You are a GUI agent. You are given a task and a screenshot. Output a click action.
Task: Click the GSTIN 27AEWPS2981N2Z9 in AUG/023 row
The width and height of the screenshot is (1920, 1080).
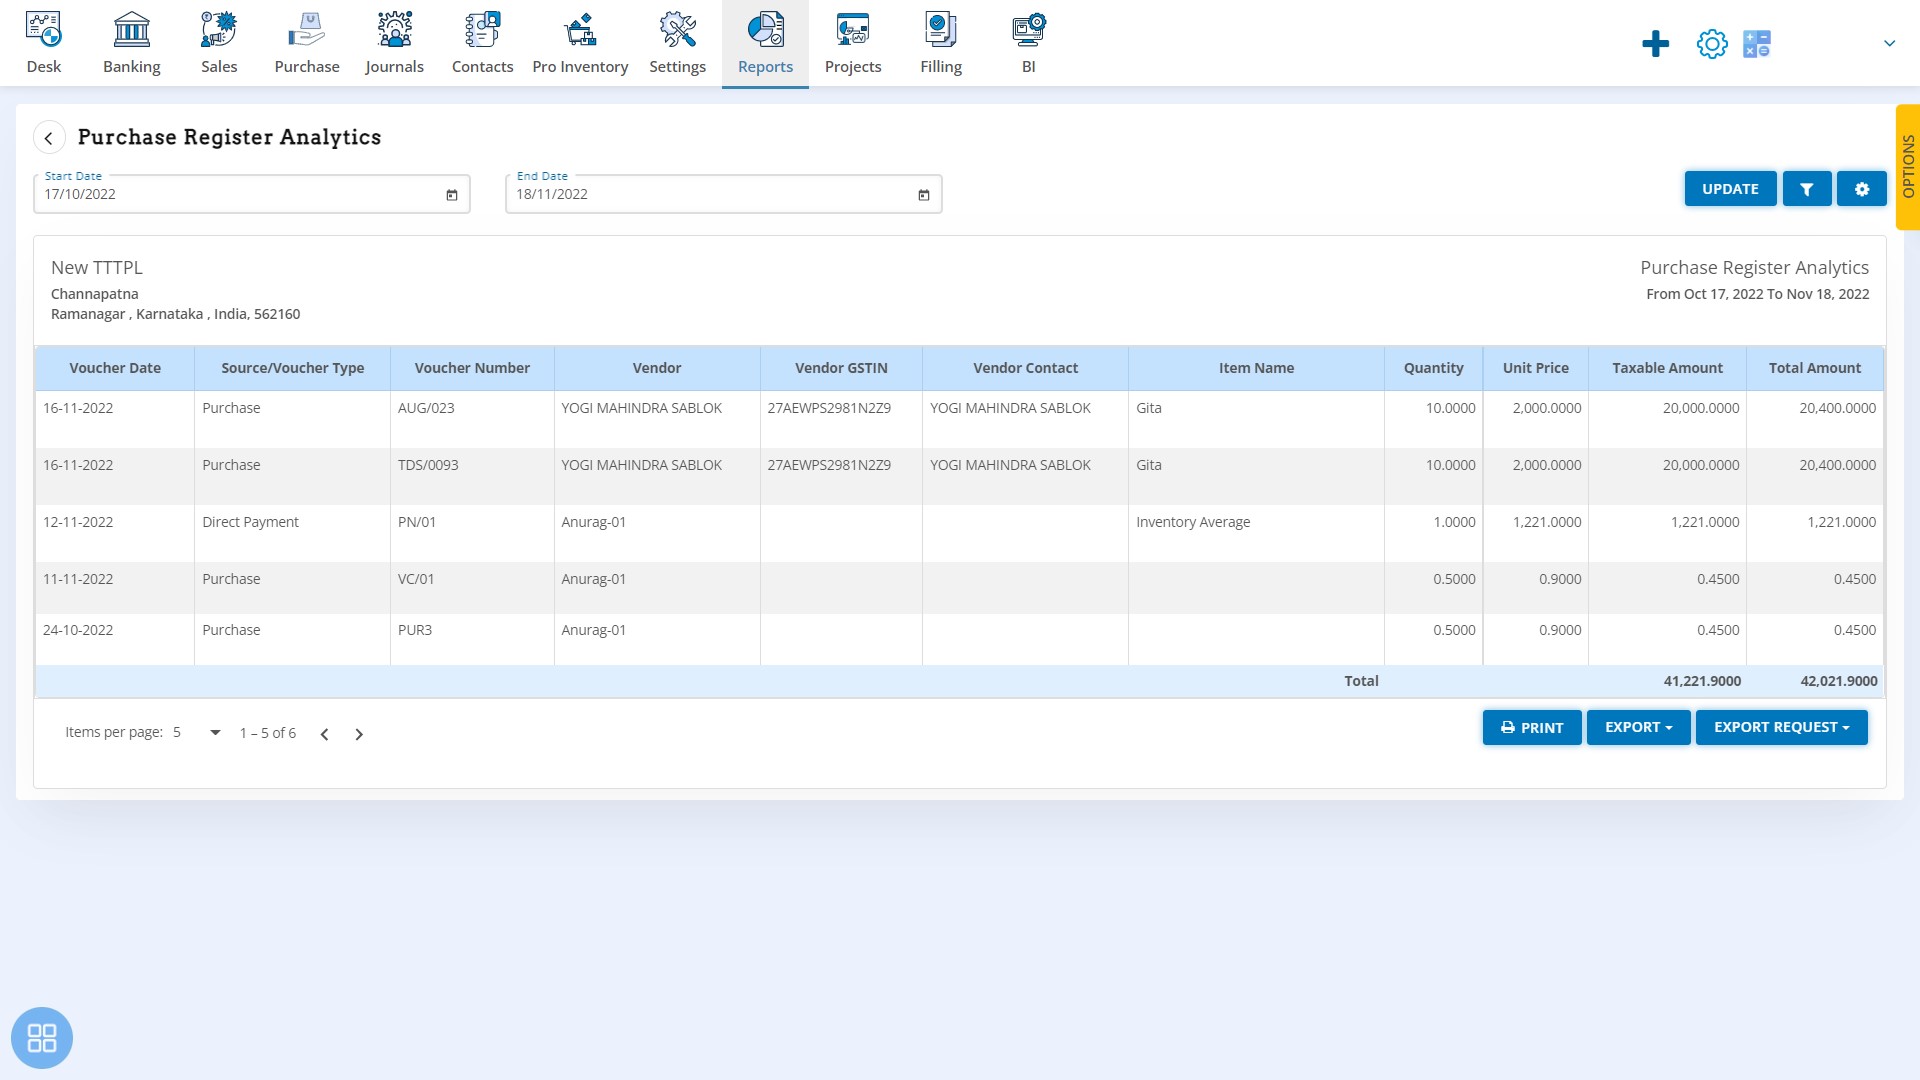(829, 408)
